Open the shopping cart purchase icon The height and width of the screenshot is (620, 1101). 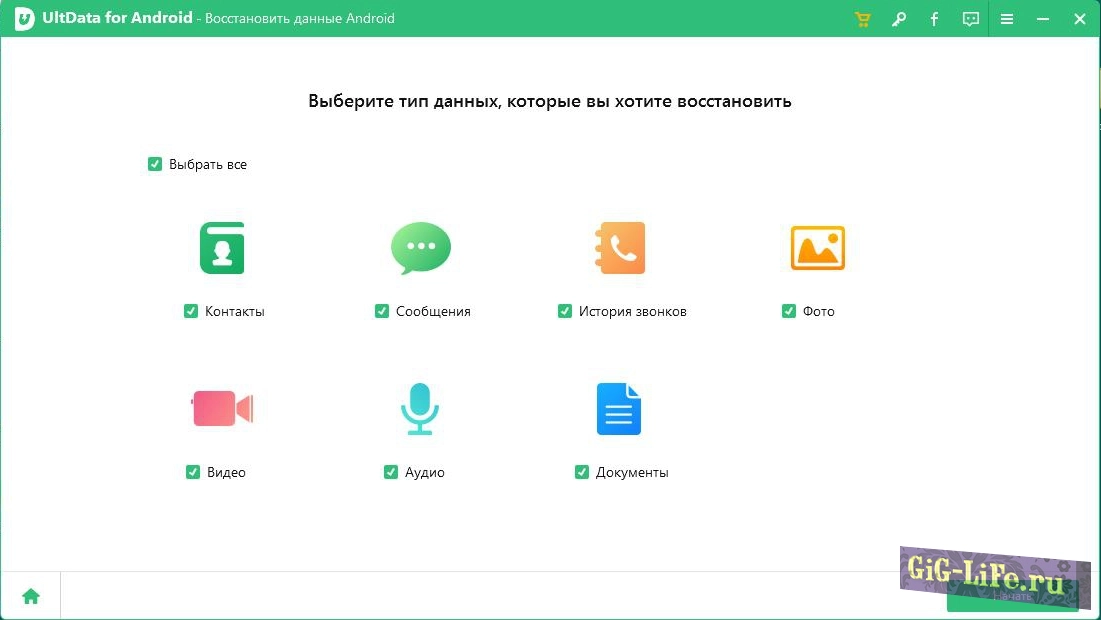tap(862, 19)
